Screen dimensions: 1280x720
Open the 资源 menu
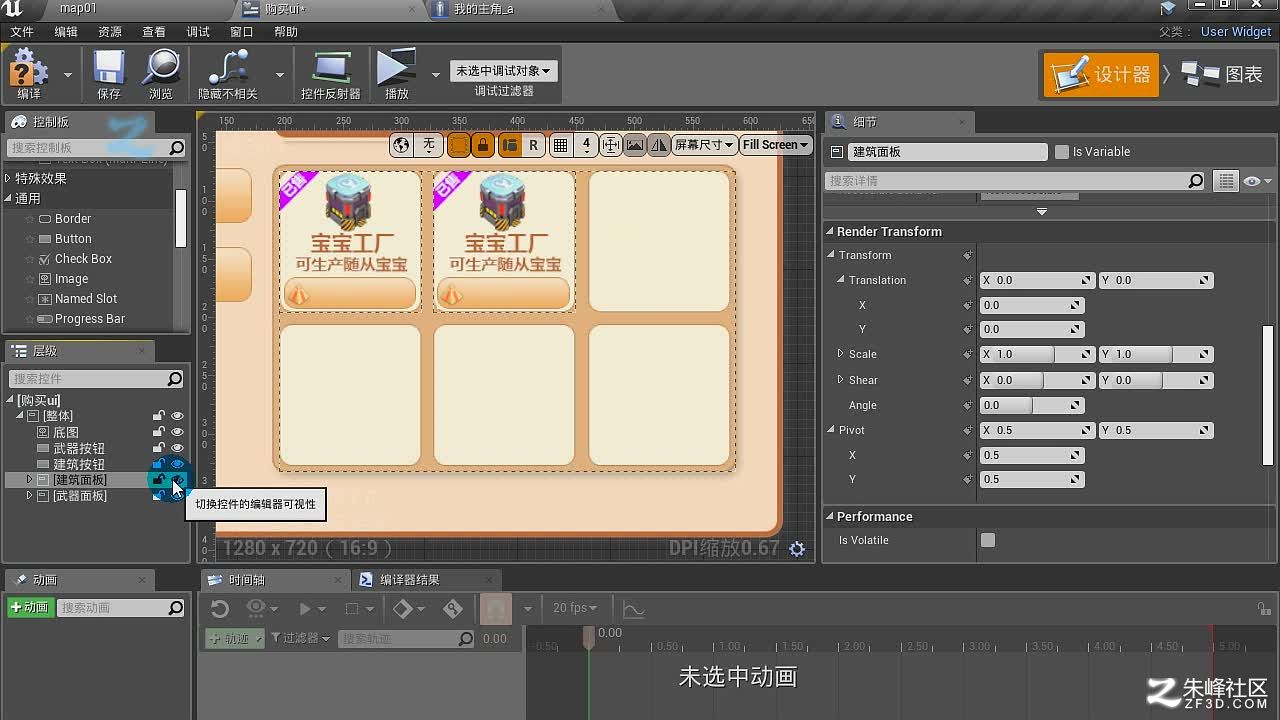(110, 32)
